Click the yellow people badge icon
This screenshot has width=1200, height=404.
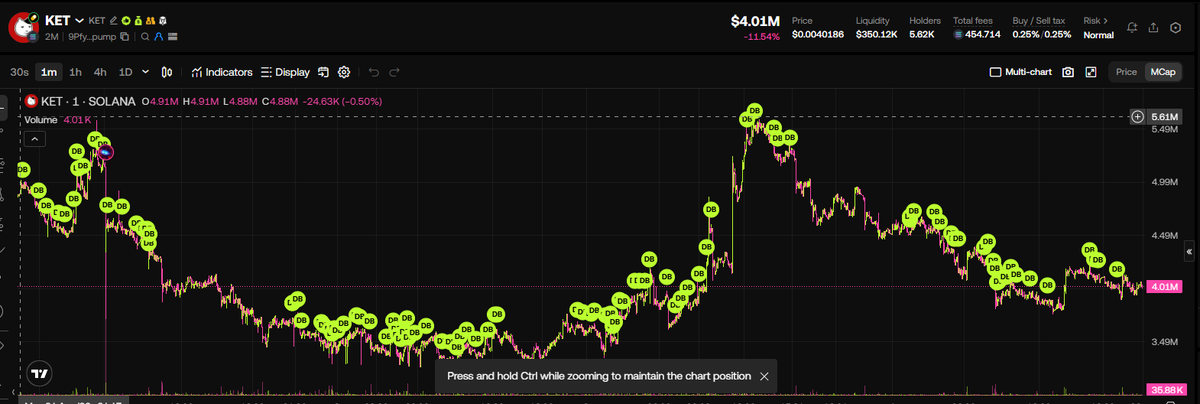[x=150, y=20]
